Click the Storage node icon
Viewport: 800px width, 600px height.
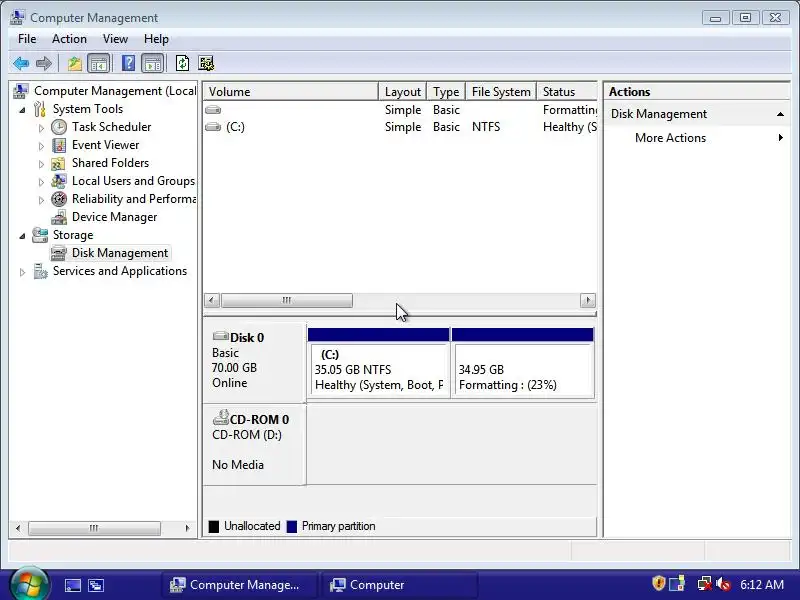pos(40,235)
